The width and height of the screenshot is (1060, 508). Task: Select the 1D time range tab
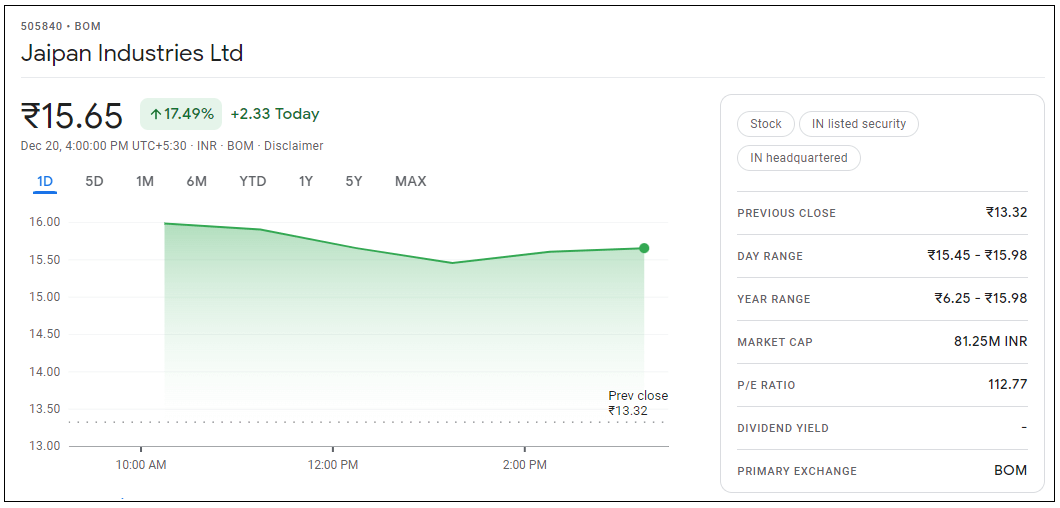(x=45, y=181)
